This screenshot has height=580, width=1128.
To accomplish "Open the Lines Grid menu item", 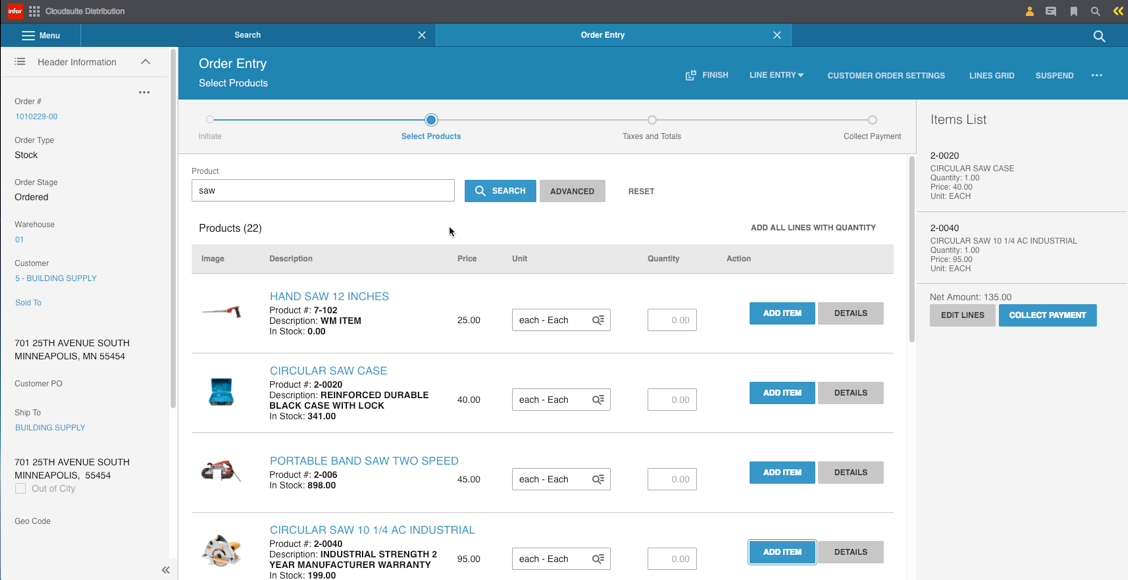I will click(x=991, y=75).
